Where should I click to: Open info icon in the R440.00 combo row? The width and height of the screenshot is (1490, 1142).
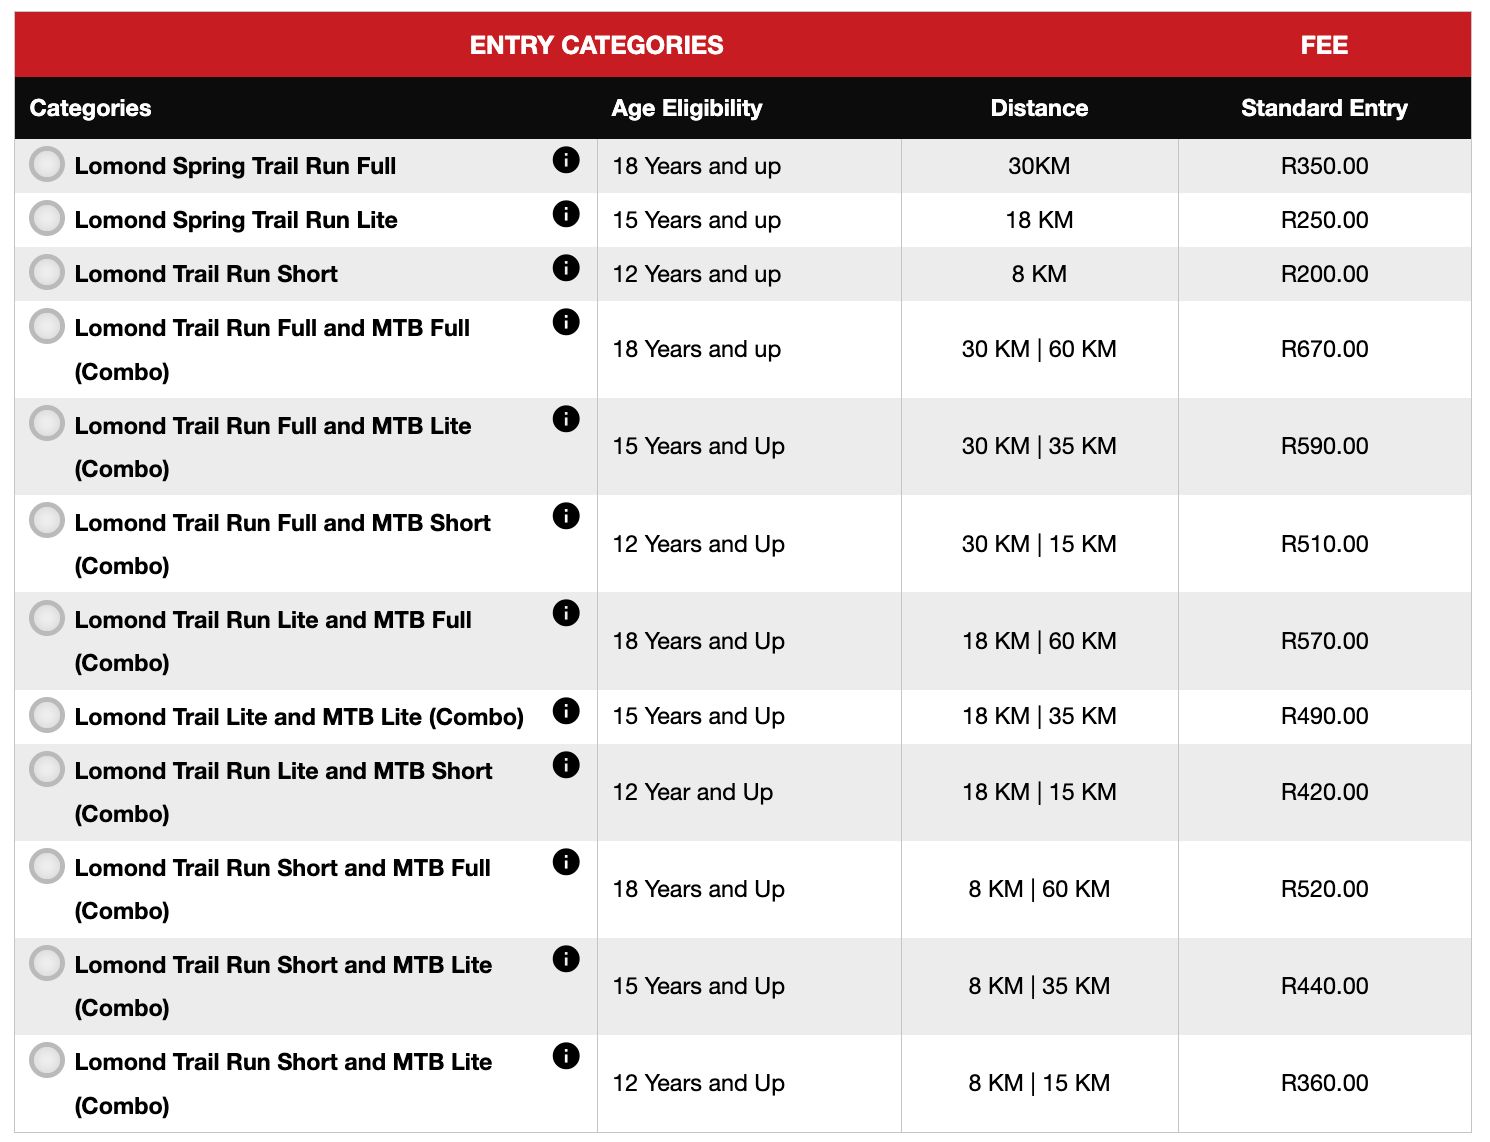[566, 959]
